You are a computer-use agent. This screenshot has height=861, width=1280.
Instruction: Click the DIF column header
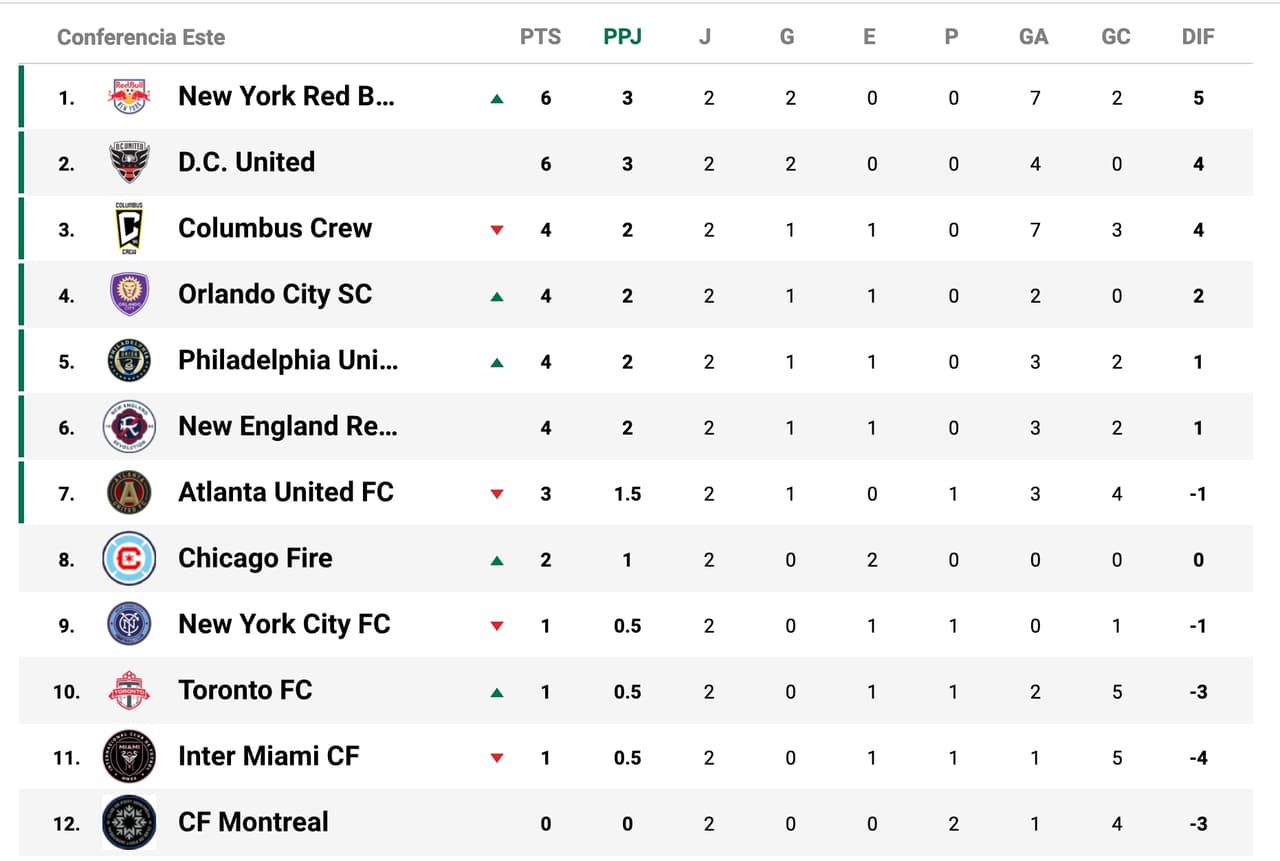coord(1197,37)
